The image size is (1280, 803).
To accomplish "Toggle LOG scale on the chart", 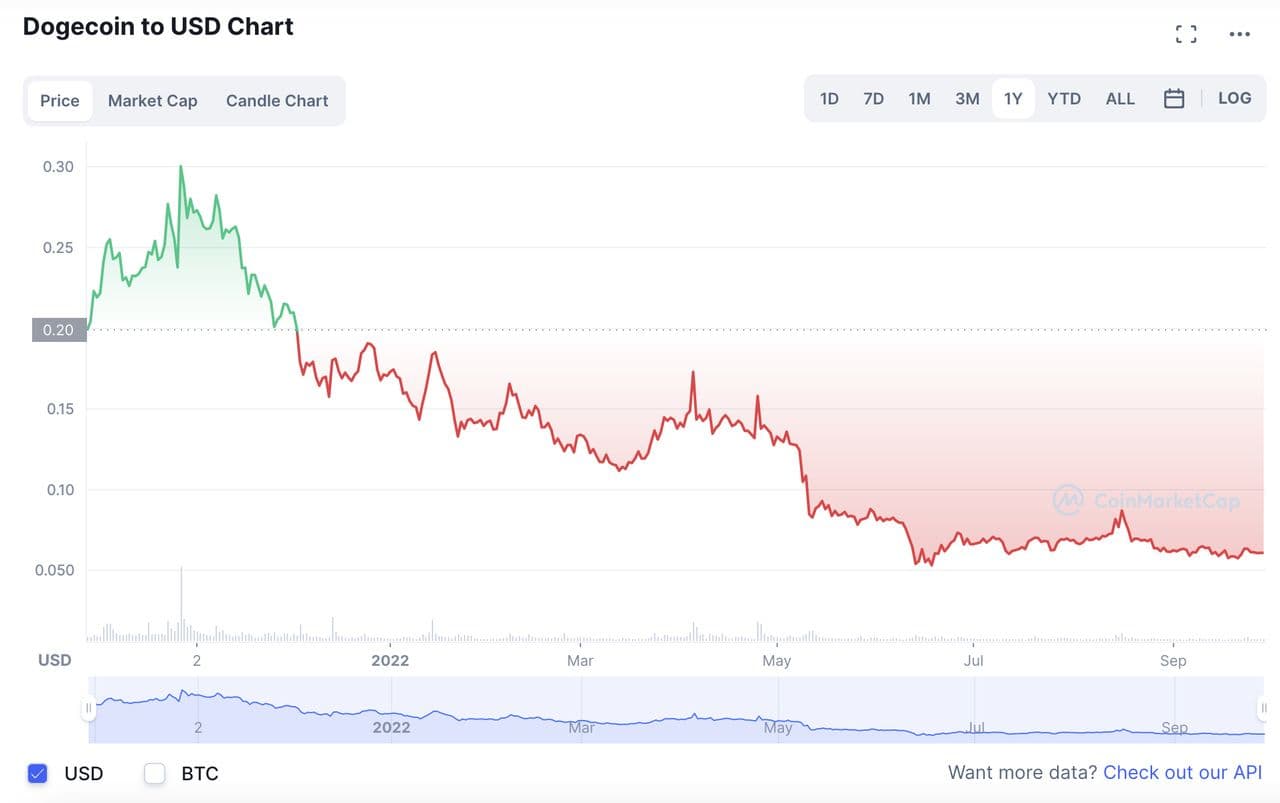I will (x=1234, y=98).
